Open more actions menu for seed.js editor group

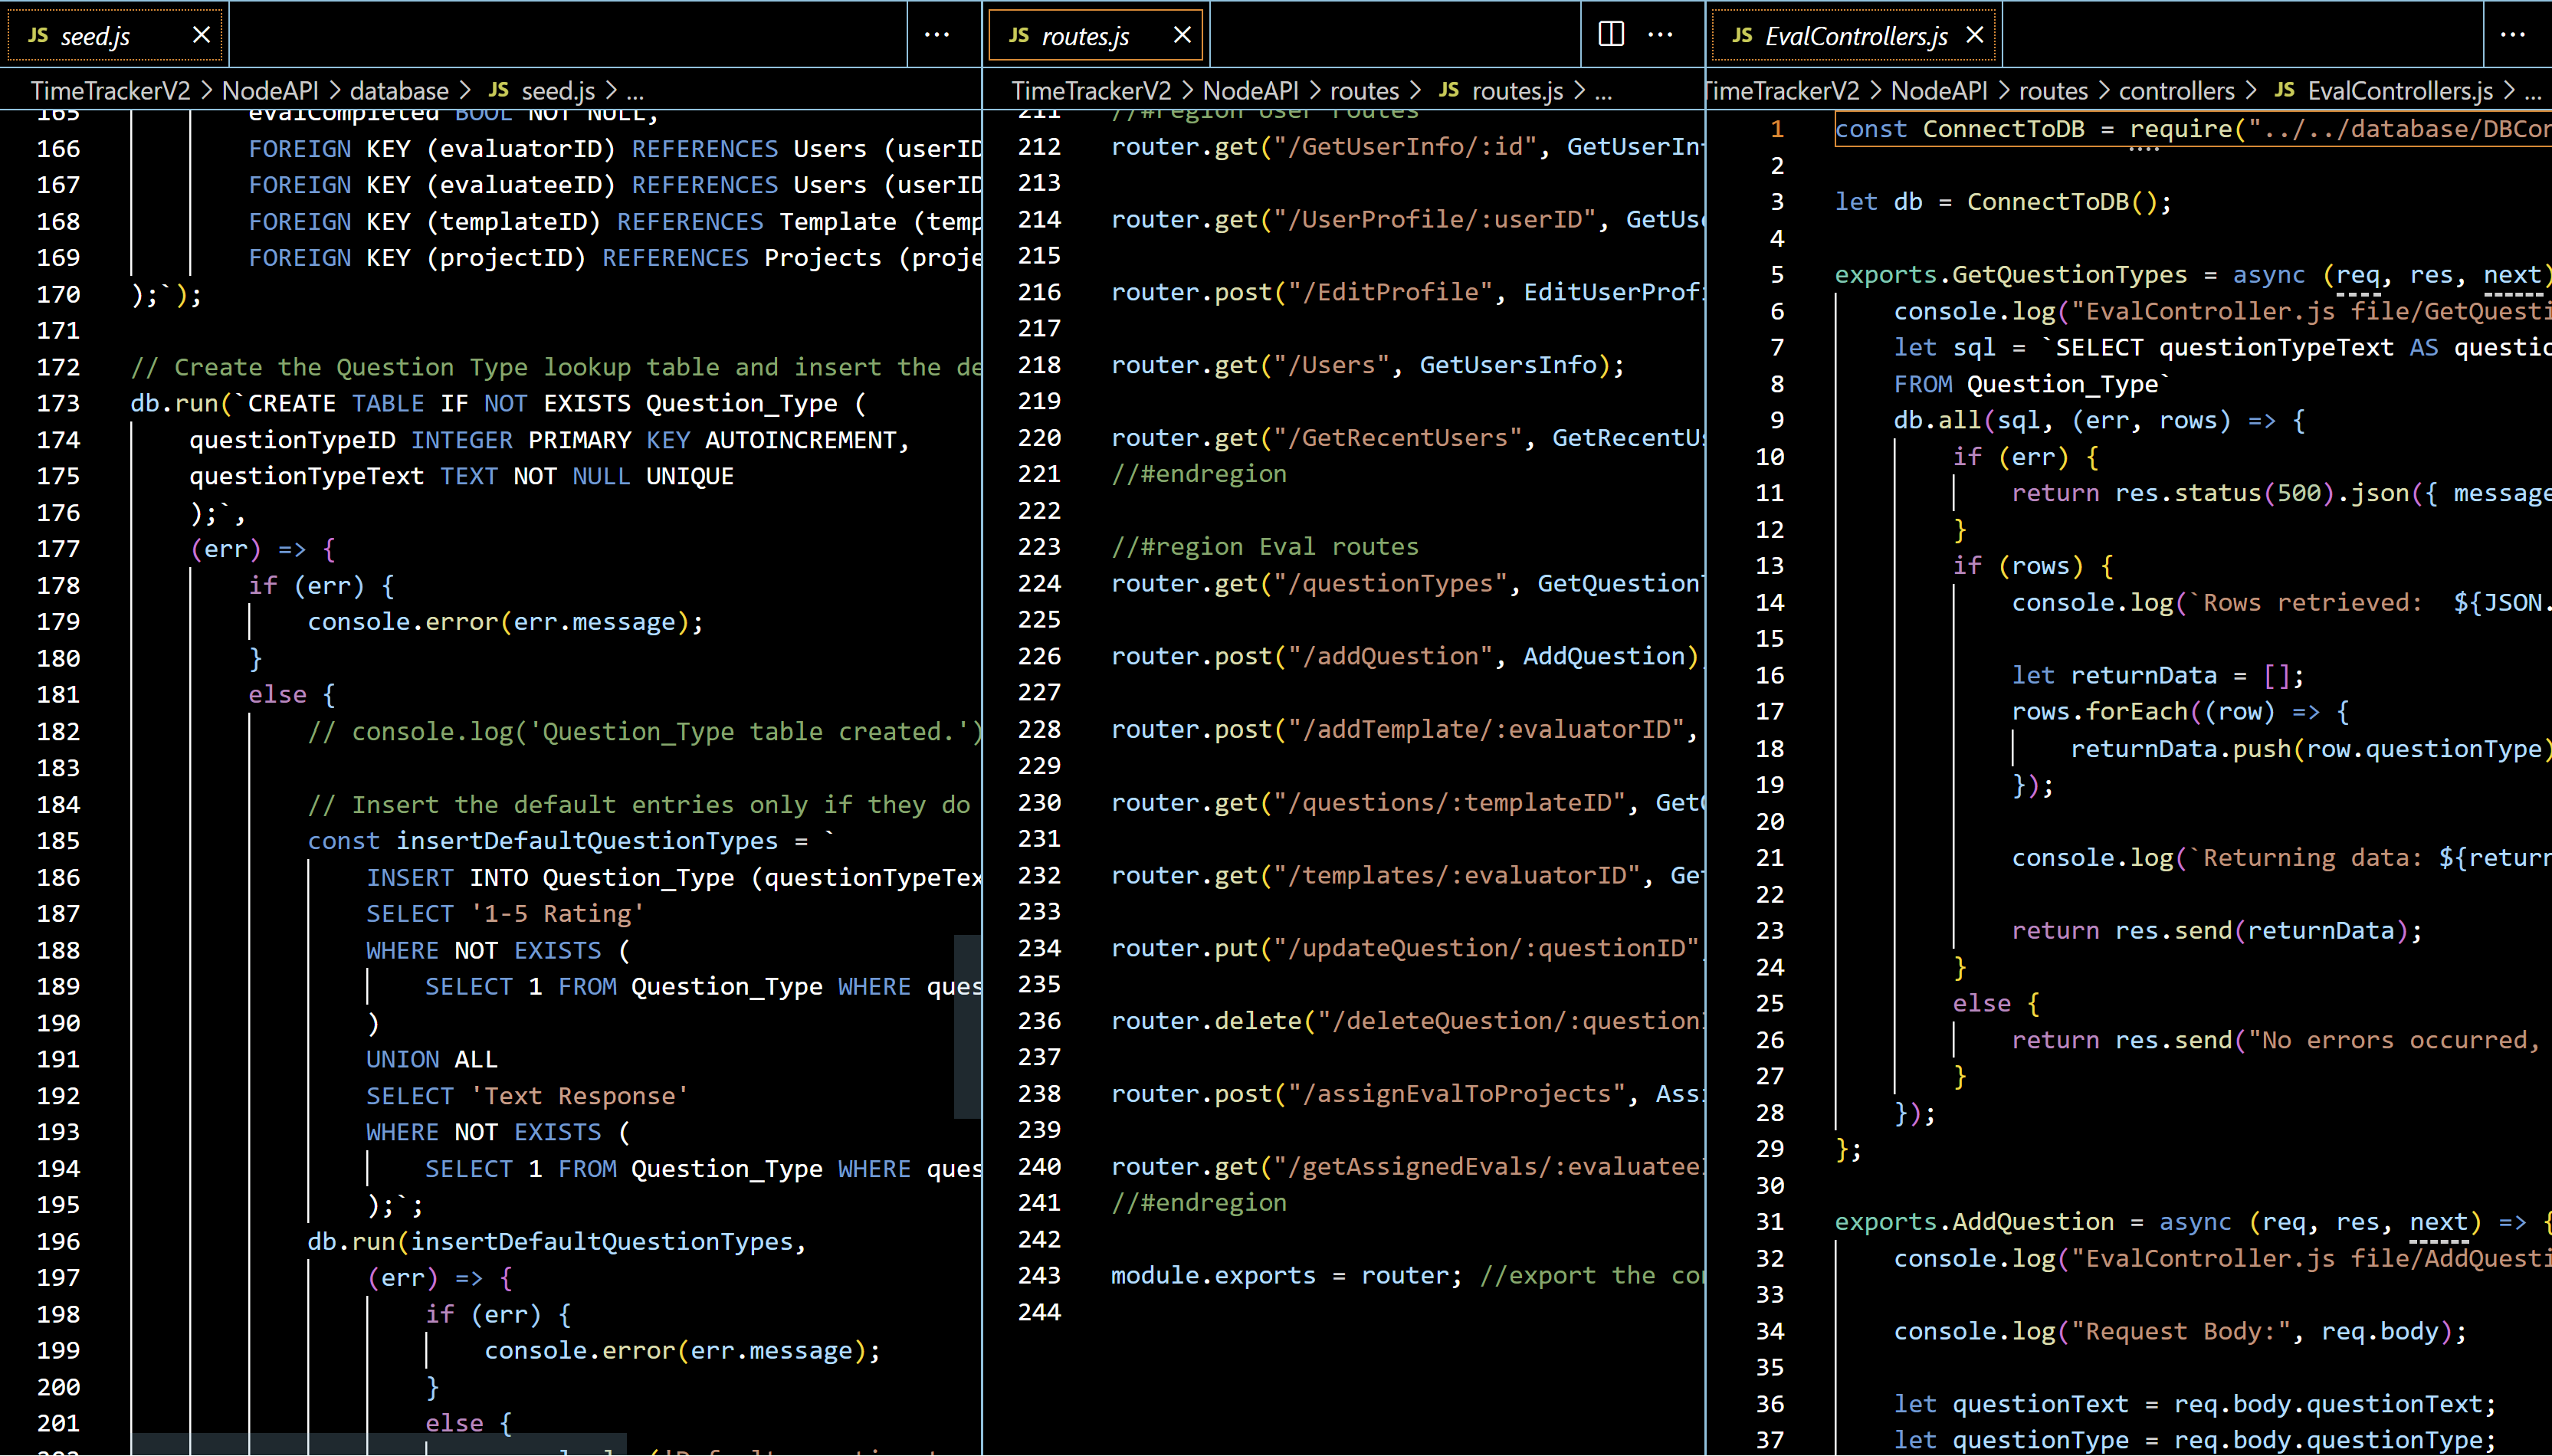tap(937, 35)
